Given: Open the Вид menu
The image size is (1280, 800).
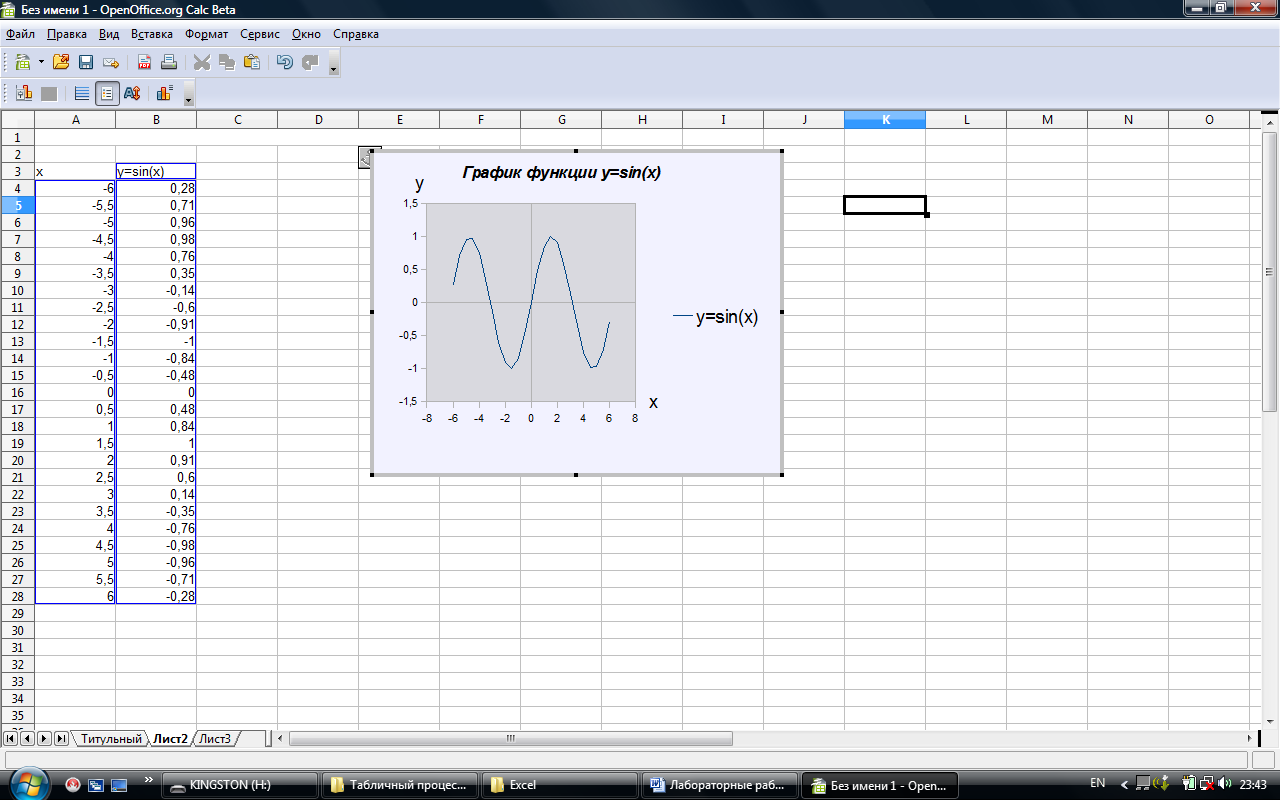Looking at the screenshot, I should 109,34.
